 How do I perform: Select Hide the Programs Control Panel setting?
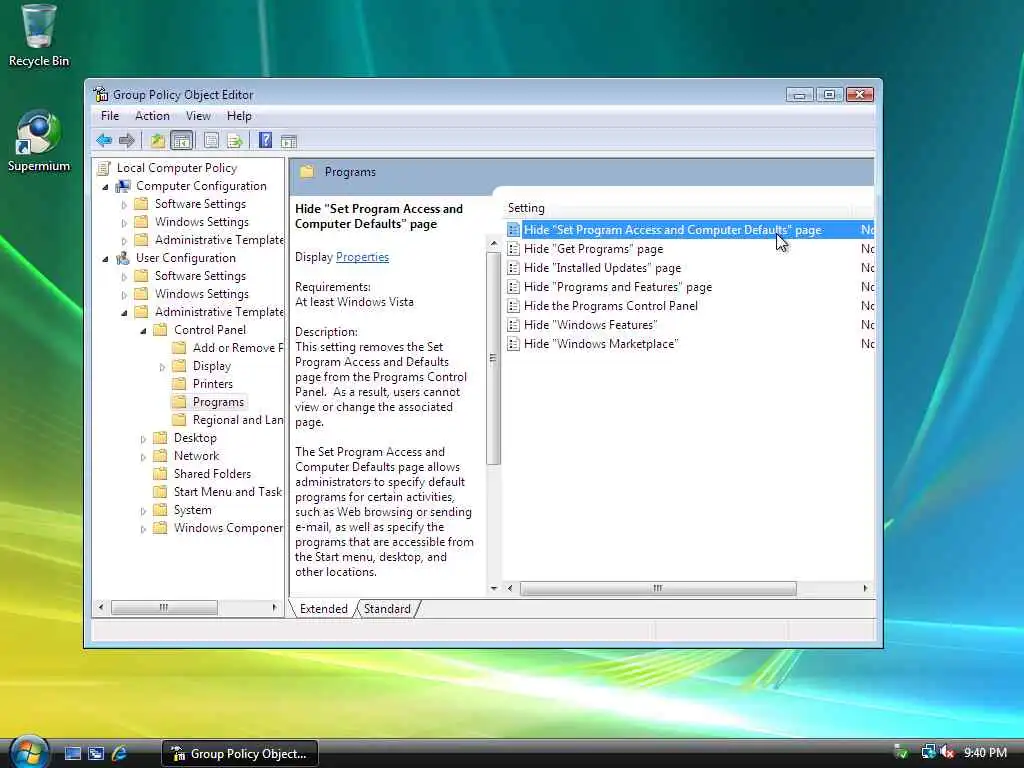[x=611, y=306]
